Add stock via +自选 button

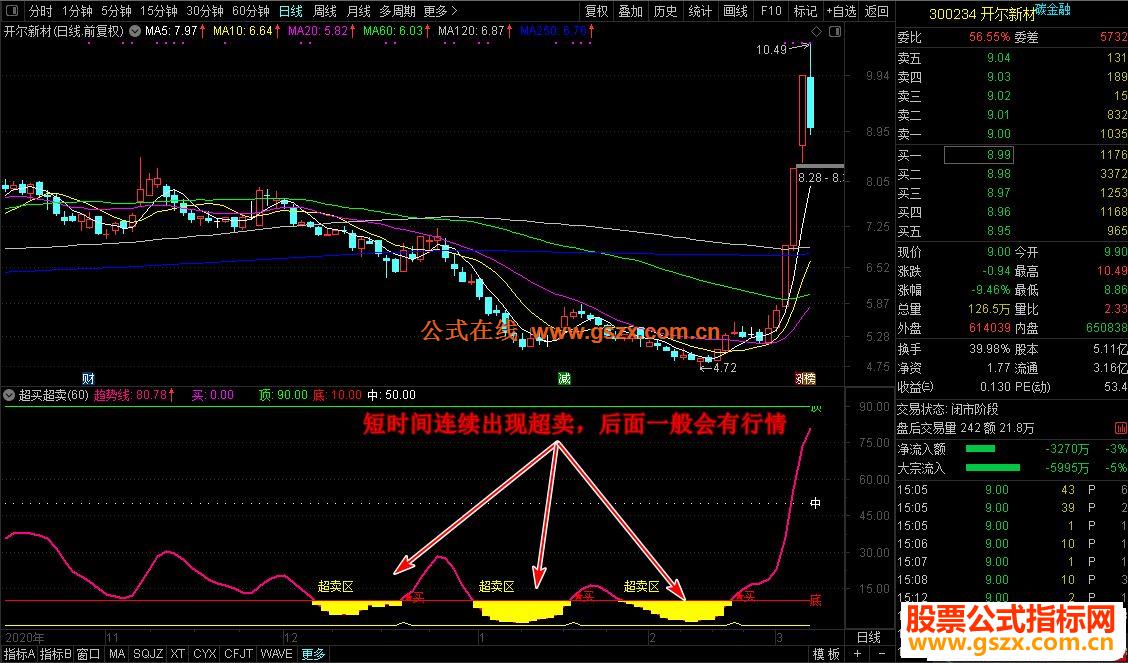point(841,11)
